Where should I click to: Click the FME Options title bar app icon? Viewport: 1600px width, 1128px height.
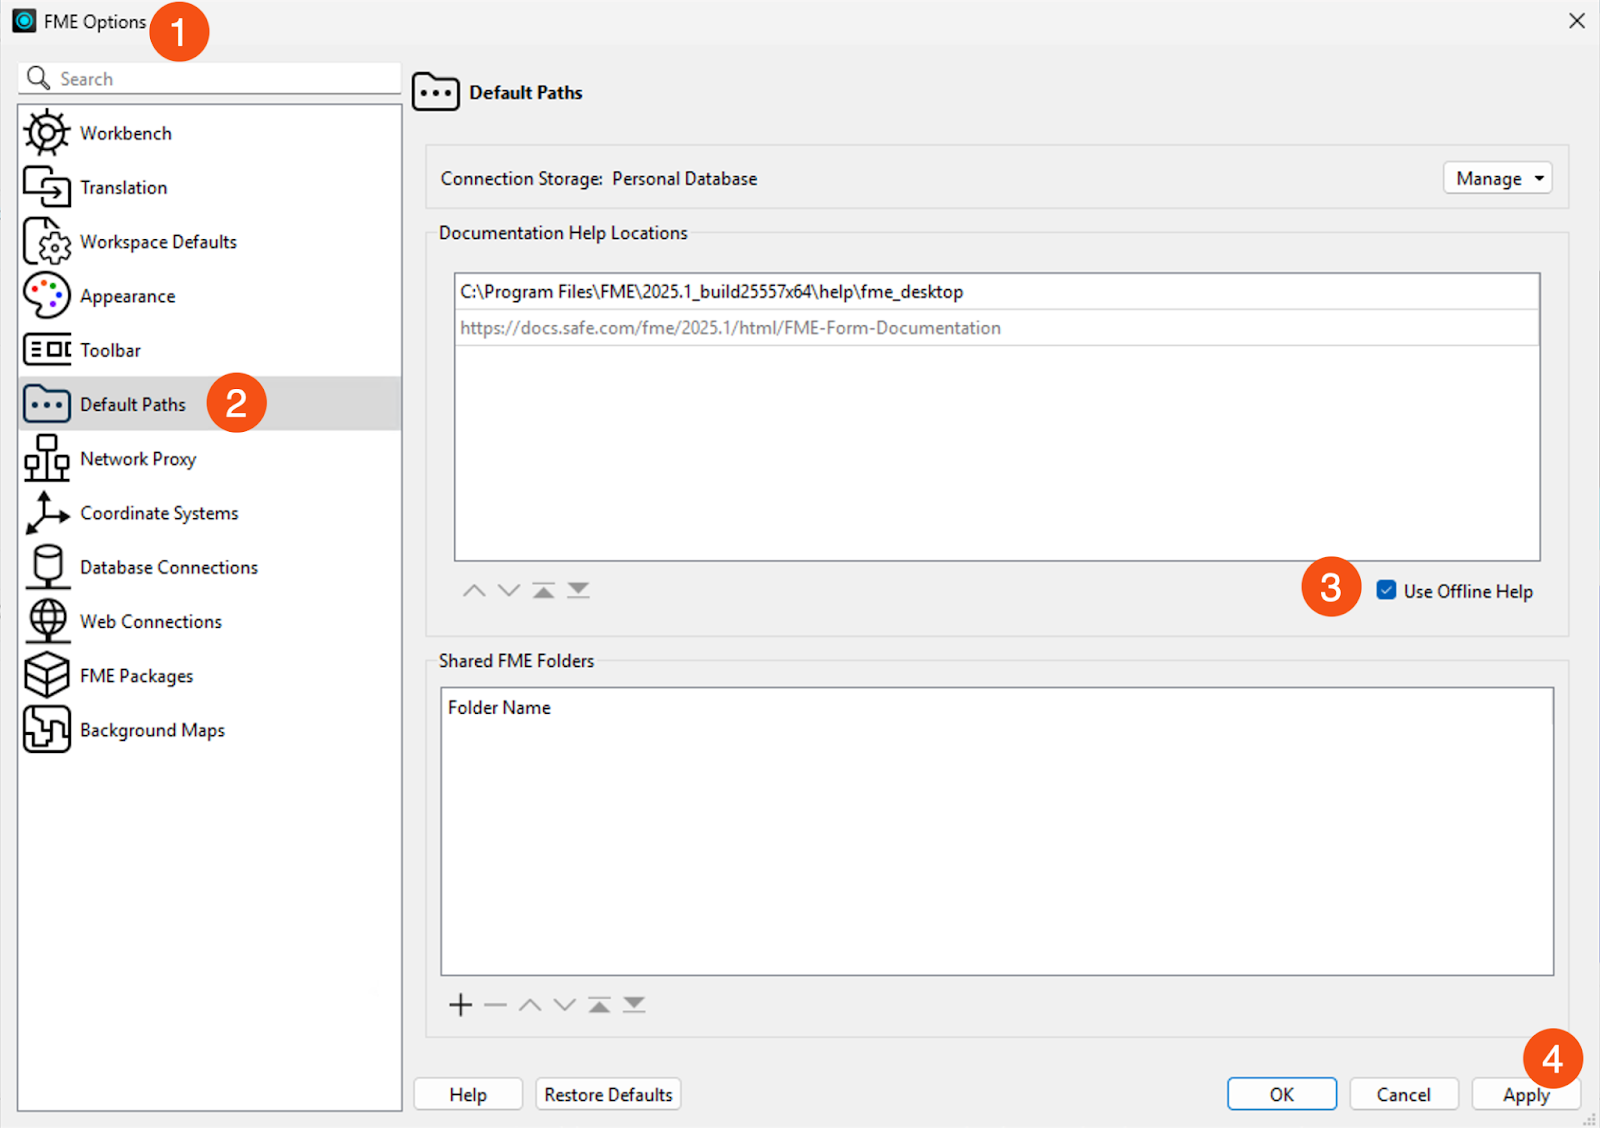pyautogui.click(x=24, y=20)
